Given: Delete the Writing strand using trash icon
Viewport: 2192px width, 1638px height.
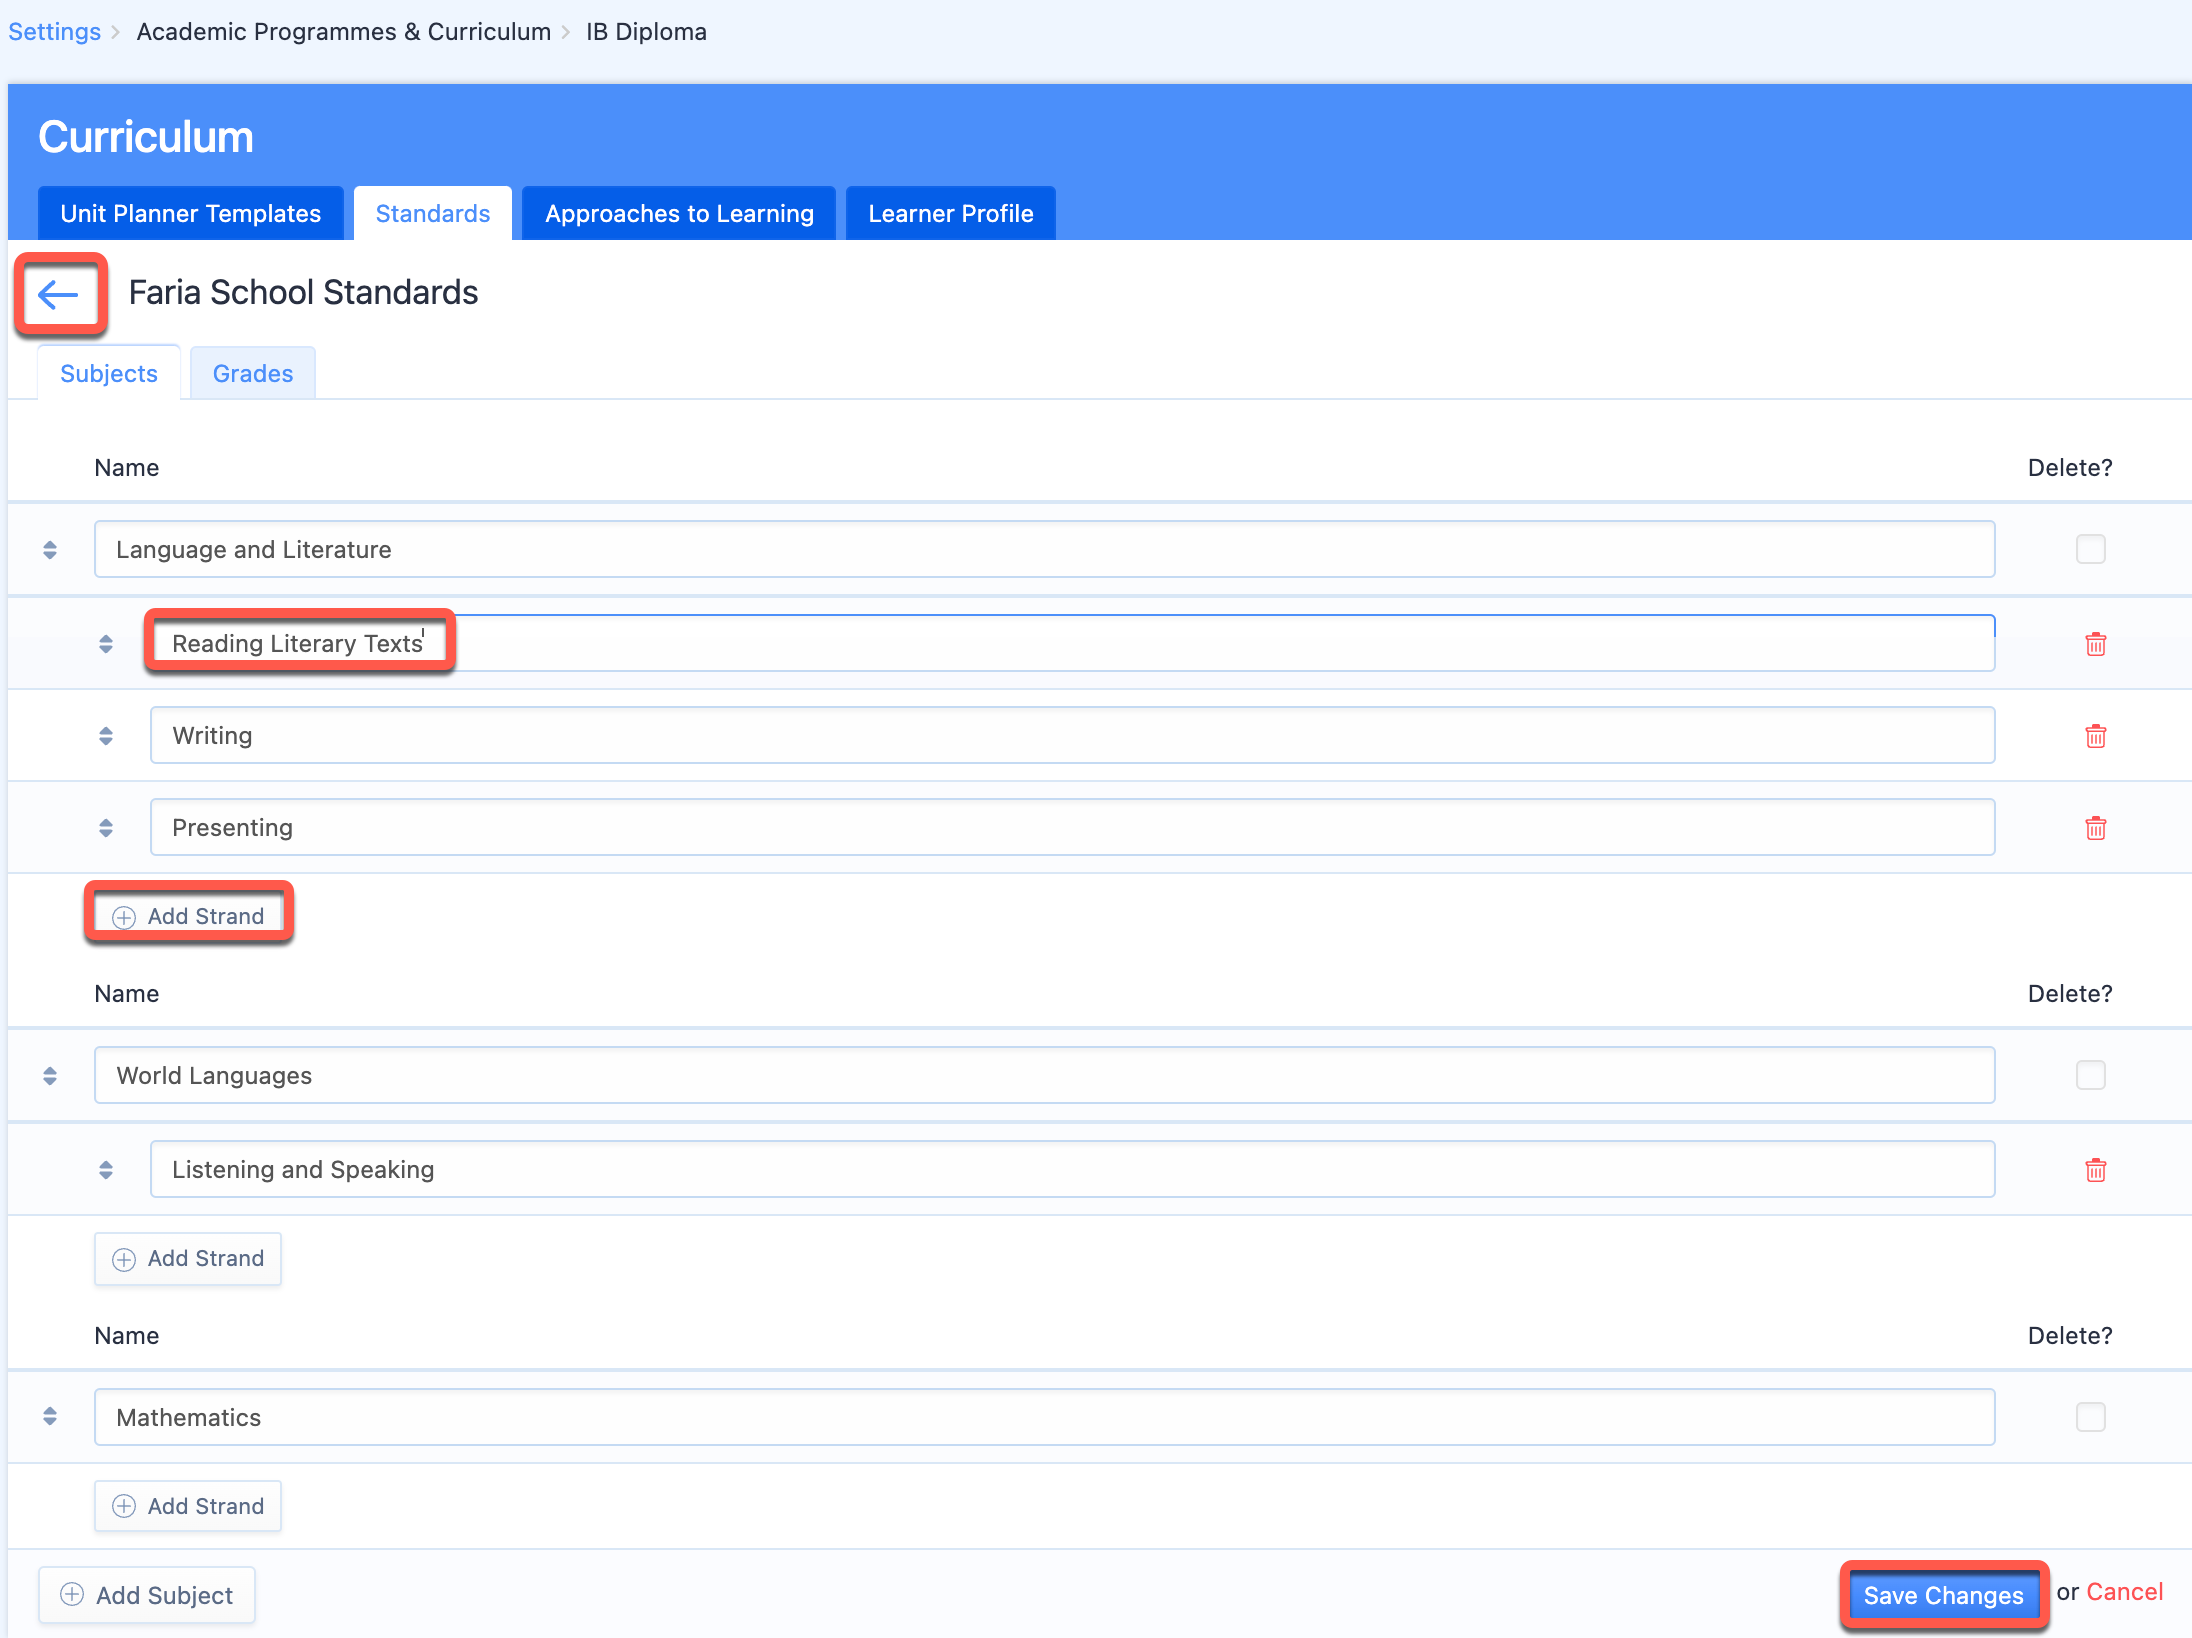Looking at the screenshot, I should pyautogui.click(x=2096, y=736).
